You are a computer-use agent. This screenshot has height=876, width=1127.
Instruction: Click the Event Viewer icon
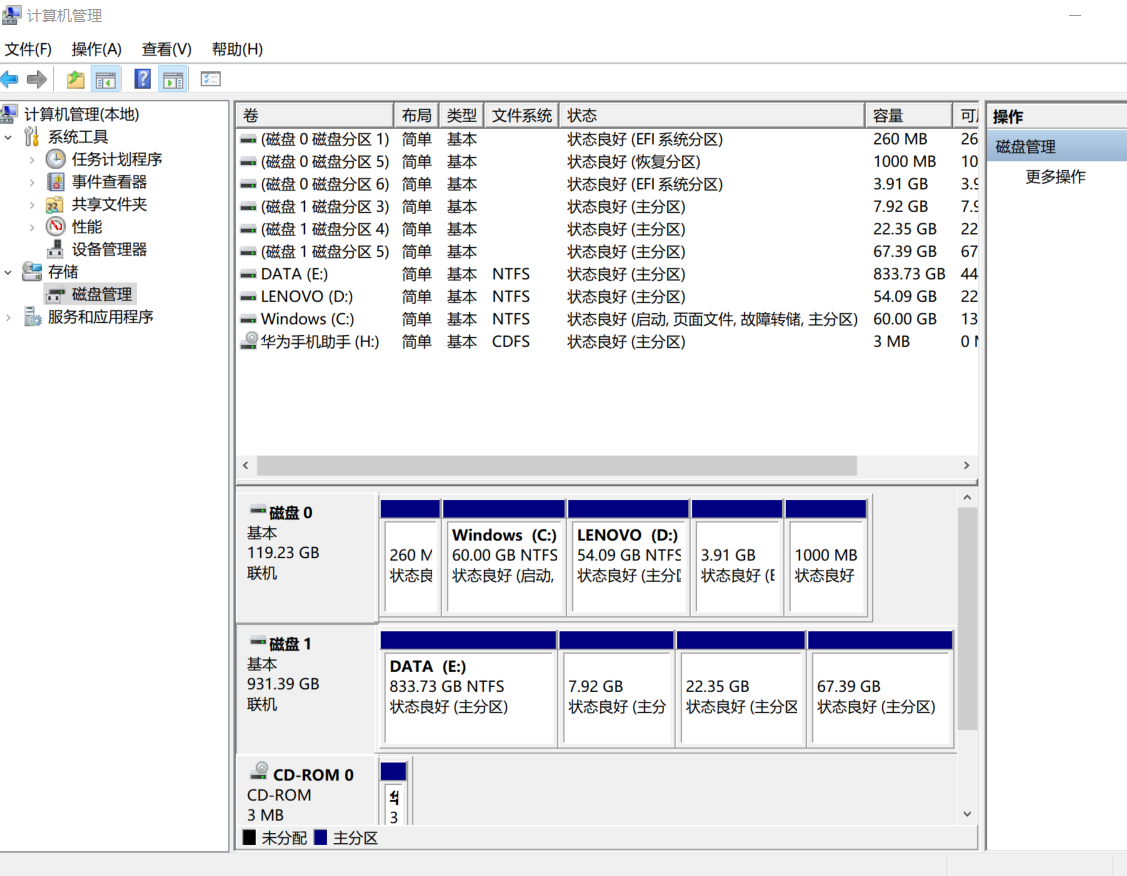[55, 182]
